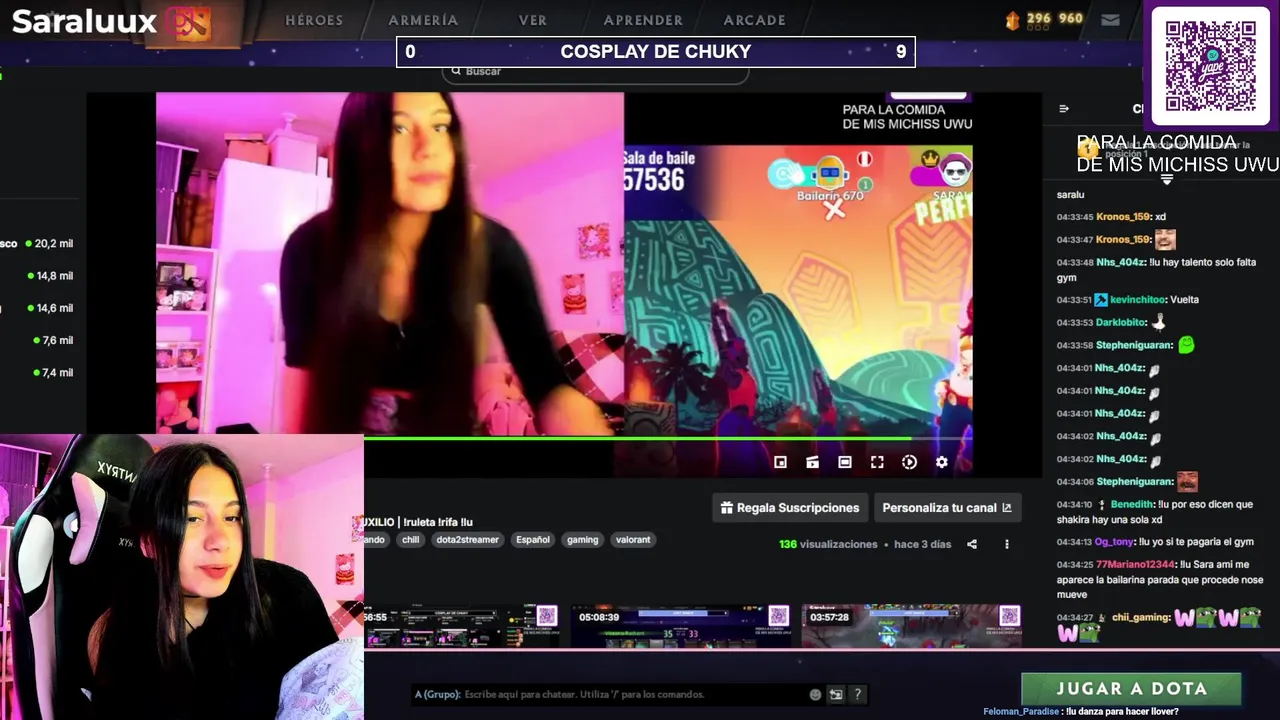Click Nhs_404z at 04:33:48 in chat
Viewport: 1280px width, 720px height.
(1121, 262)
